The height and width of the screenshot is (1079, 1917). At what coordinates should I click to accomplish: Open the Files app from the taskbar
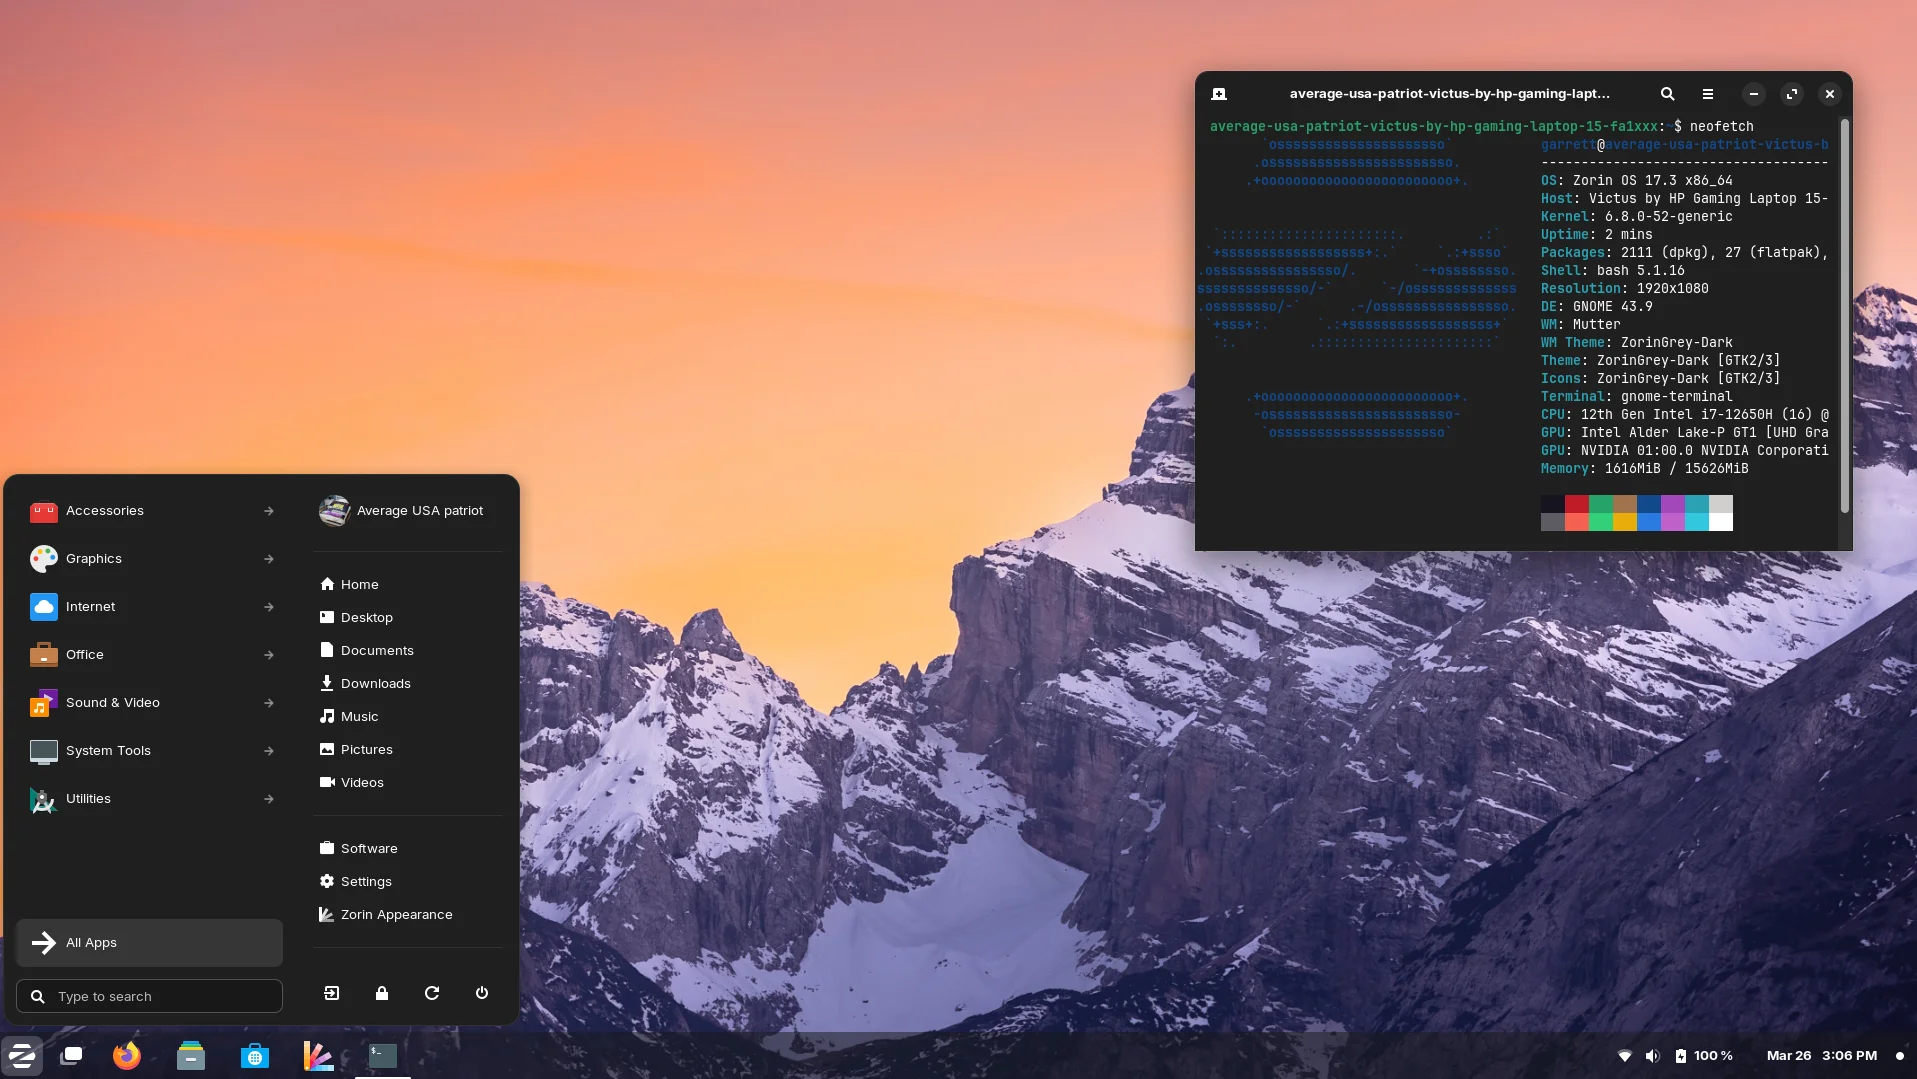190,1055
